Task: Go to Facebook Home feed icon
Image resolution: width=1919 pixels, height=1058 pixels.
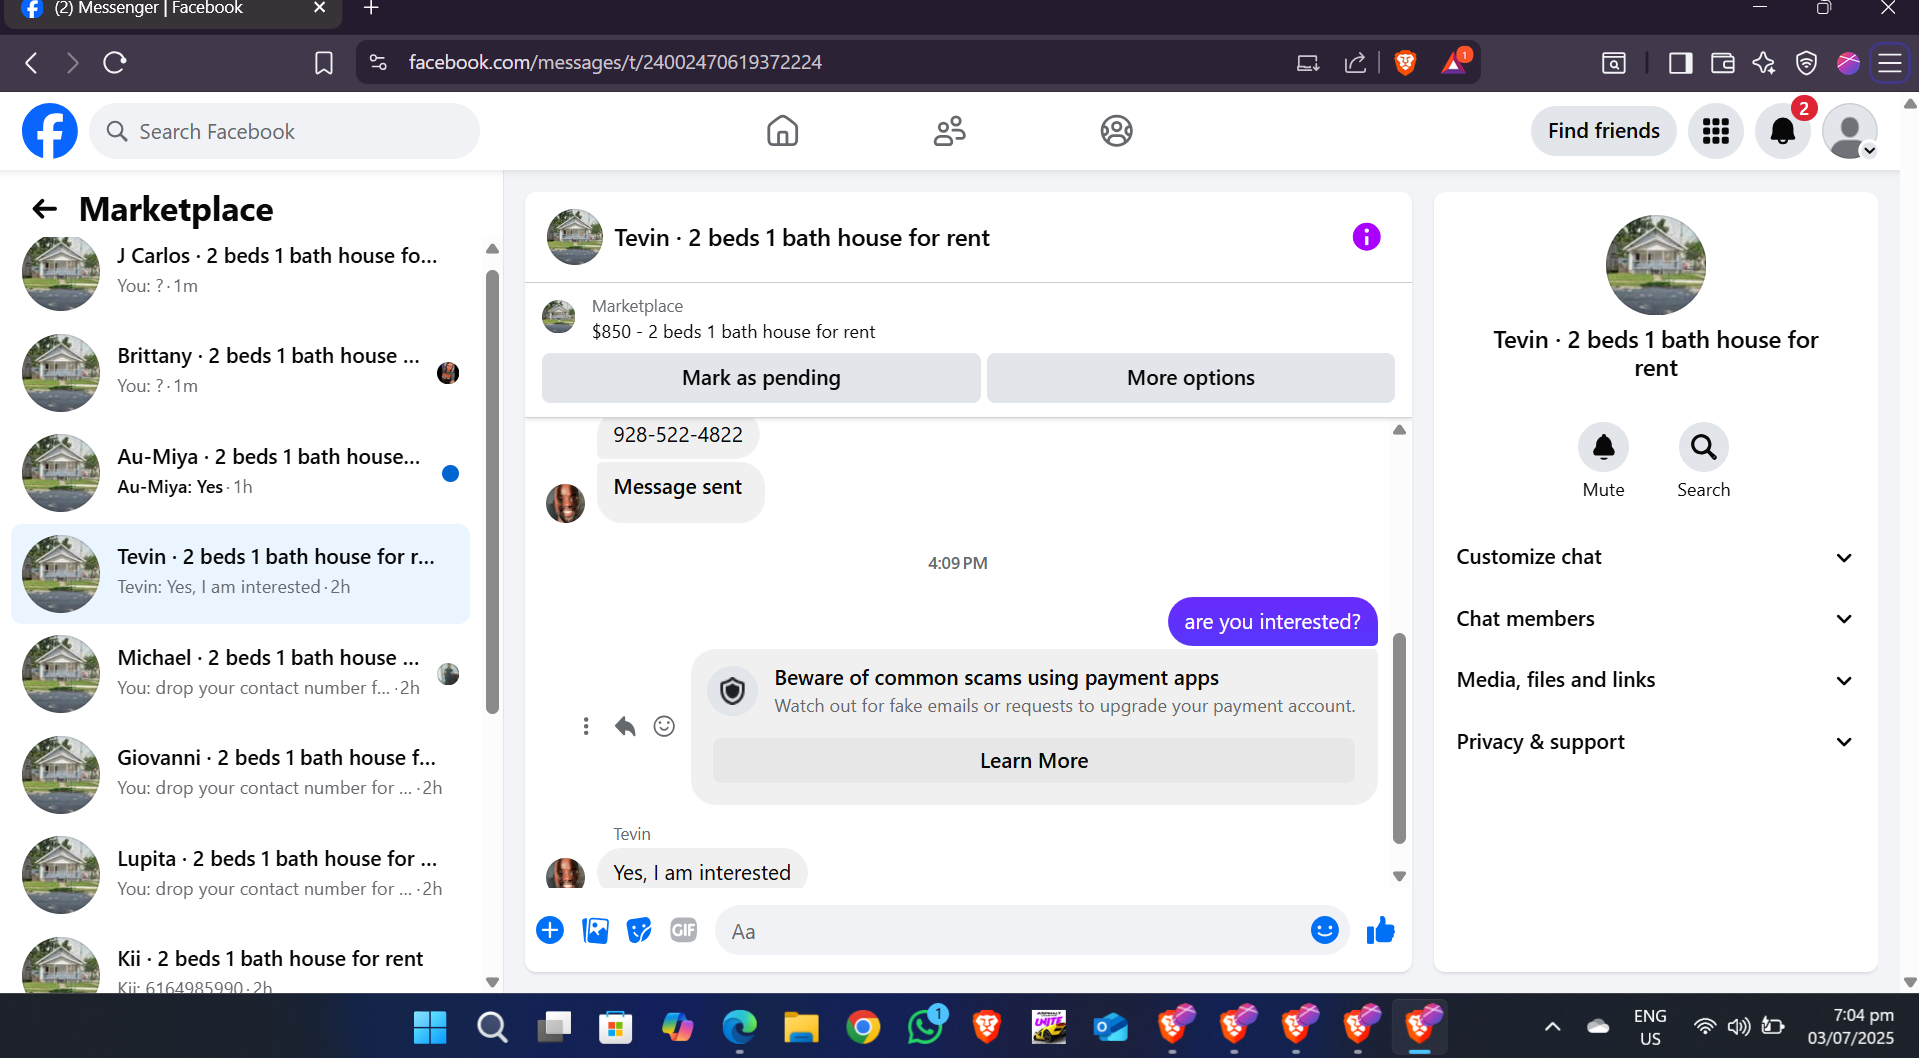Action: (782, 131)
